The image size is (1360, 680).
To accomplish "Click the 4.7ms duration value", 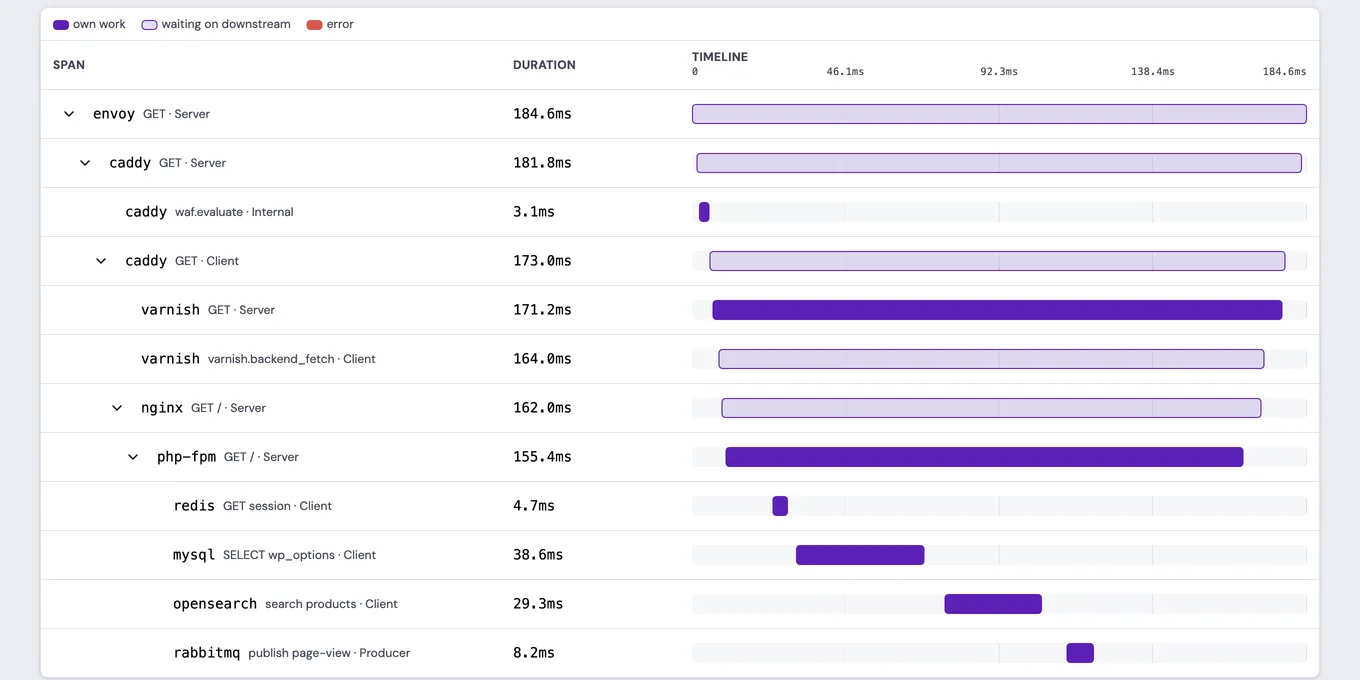I will [x=534, y=506].
